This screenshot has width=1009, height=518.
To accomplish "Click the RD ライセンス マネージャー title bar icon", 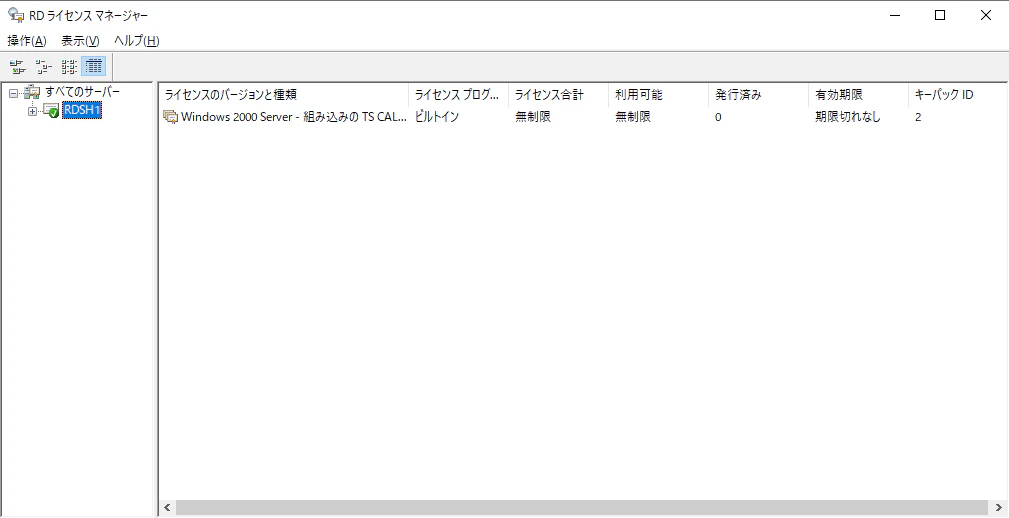I will pyautogui.click(x=16, y=15).
